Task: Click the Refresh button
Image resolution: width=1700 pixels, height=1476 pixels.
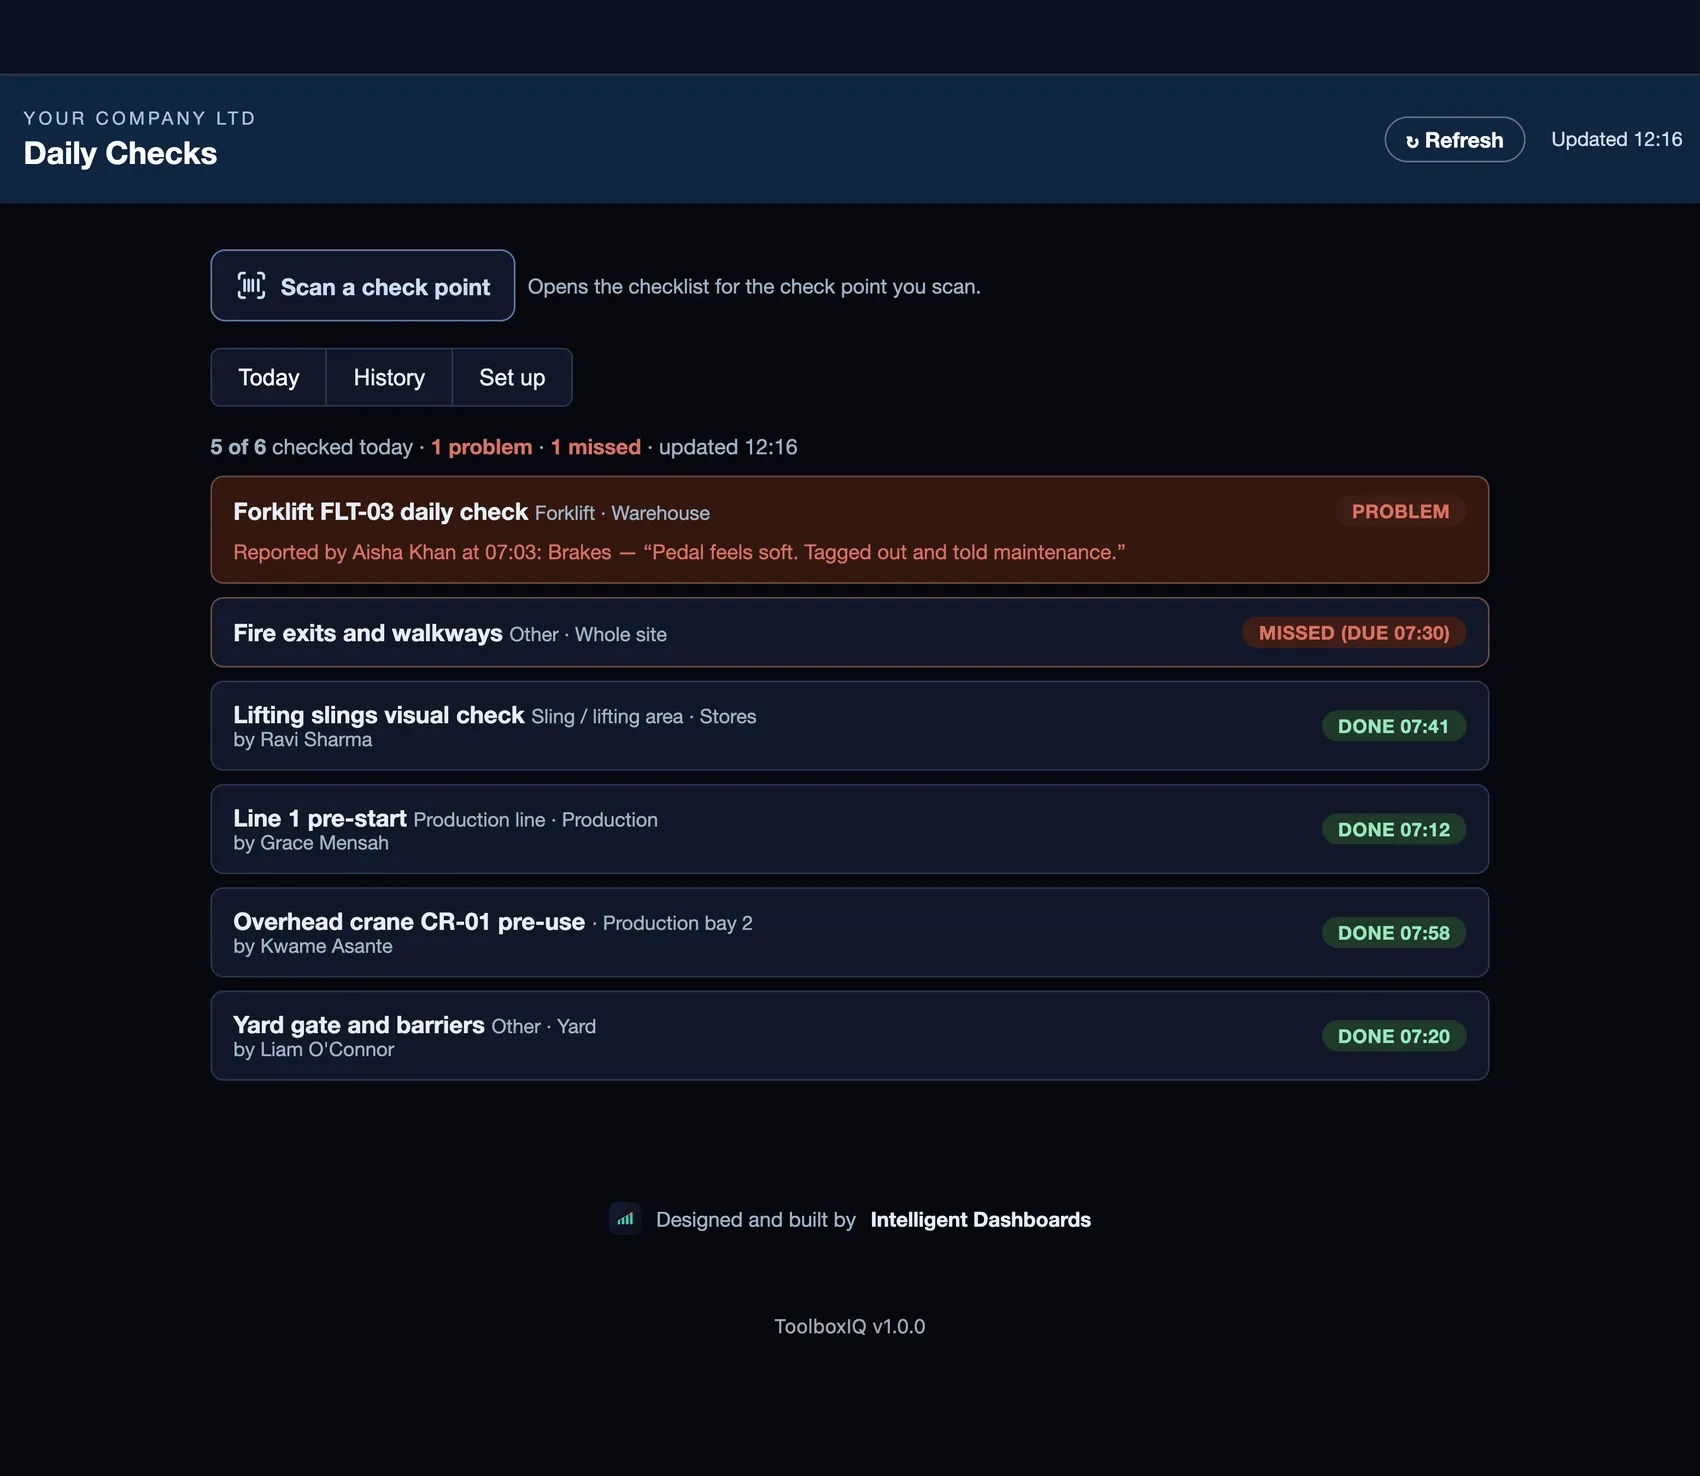Action: coord(1454,140)
